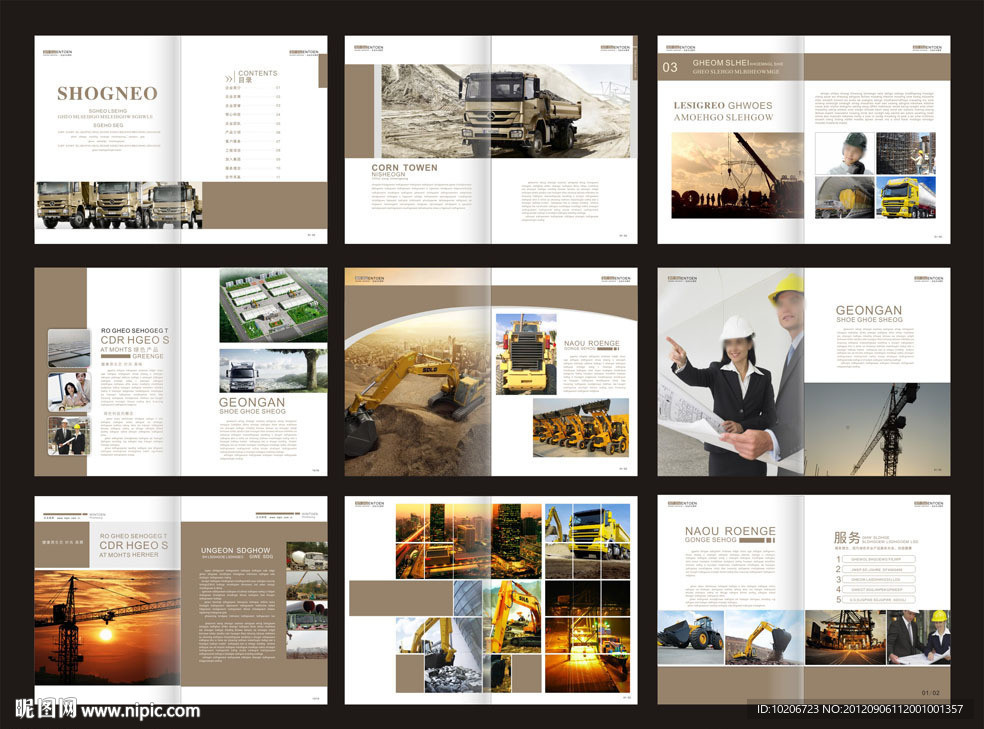The height and width of the screenshot is (729, 984).
Task: Click the GHEOM SLHEI banner title
Action: pos(720,63)
